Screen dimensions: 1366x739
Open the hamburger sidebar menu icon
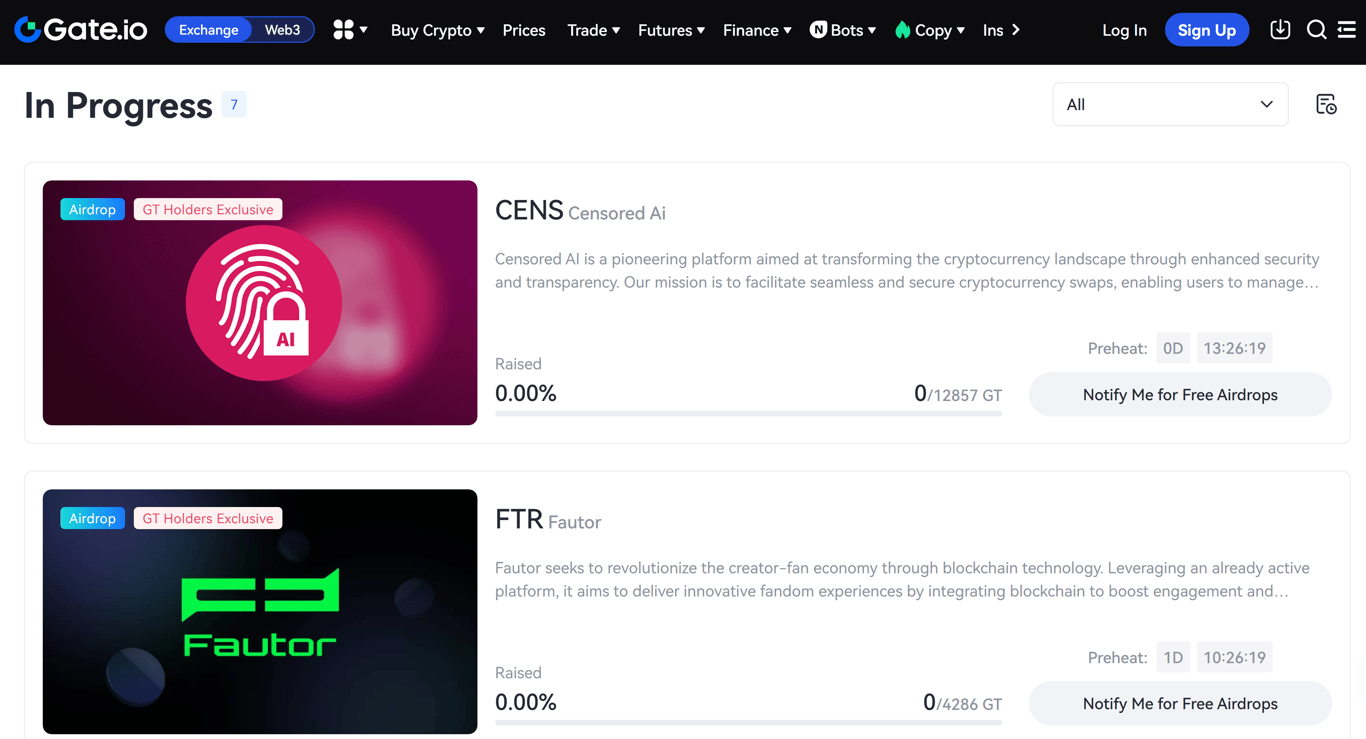(x=1347, y=30)
